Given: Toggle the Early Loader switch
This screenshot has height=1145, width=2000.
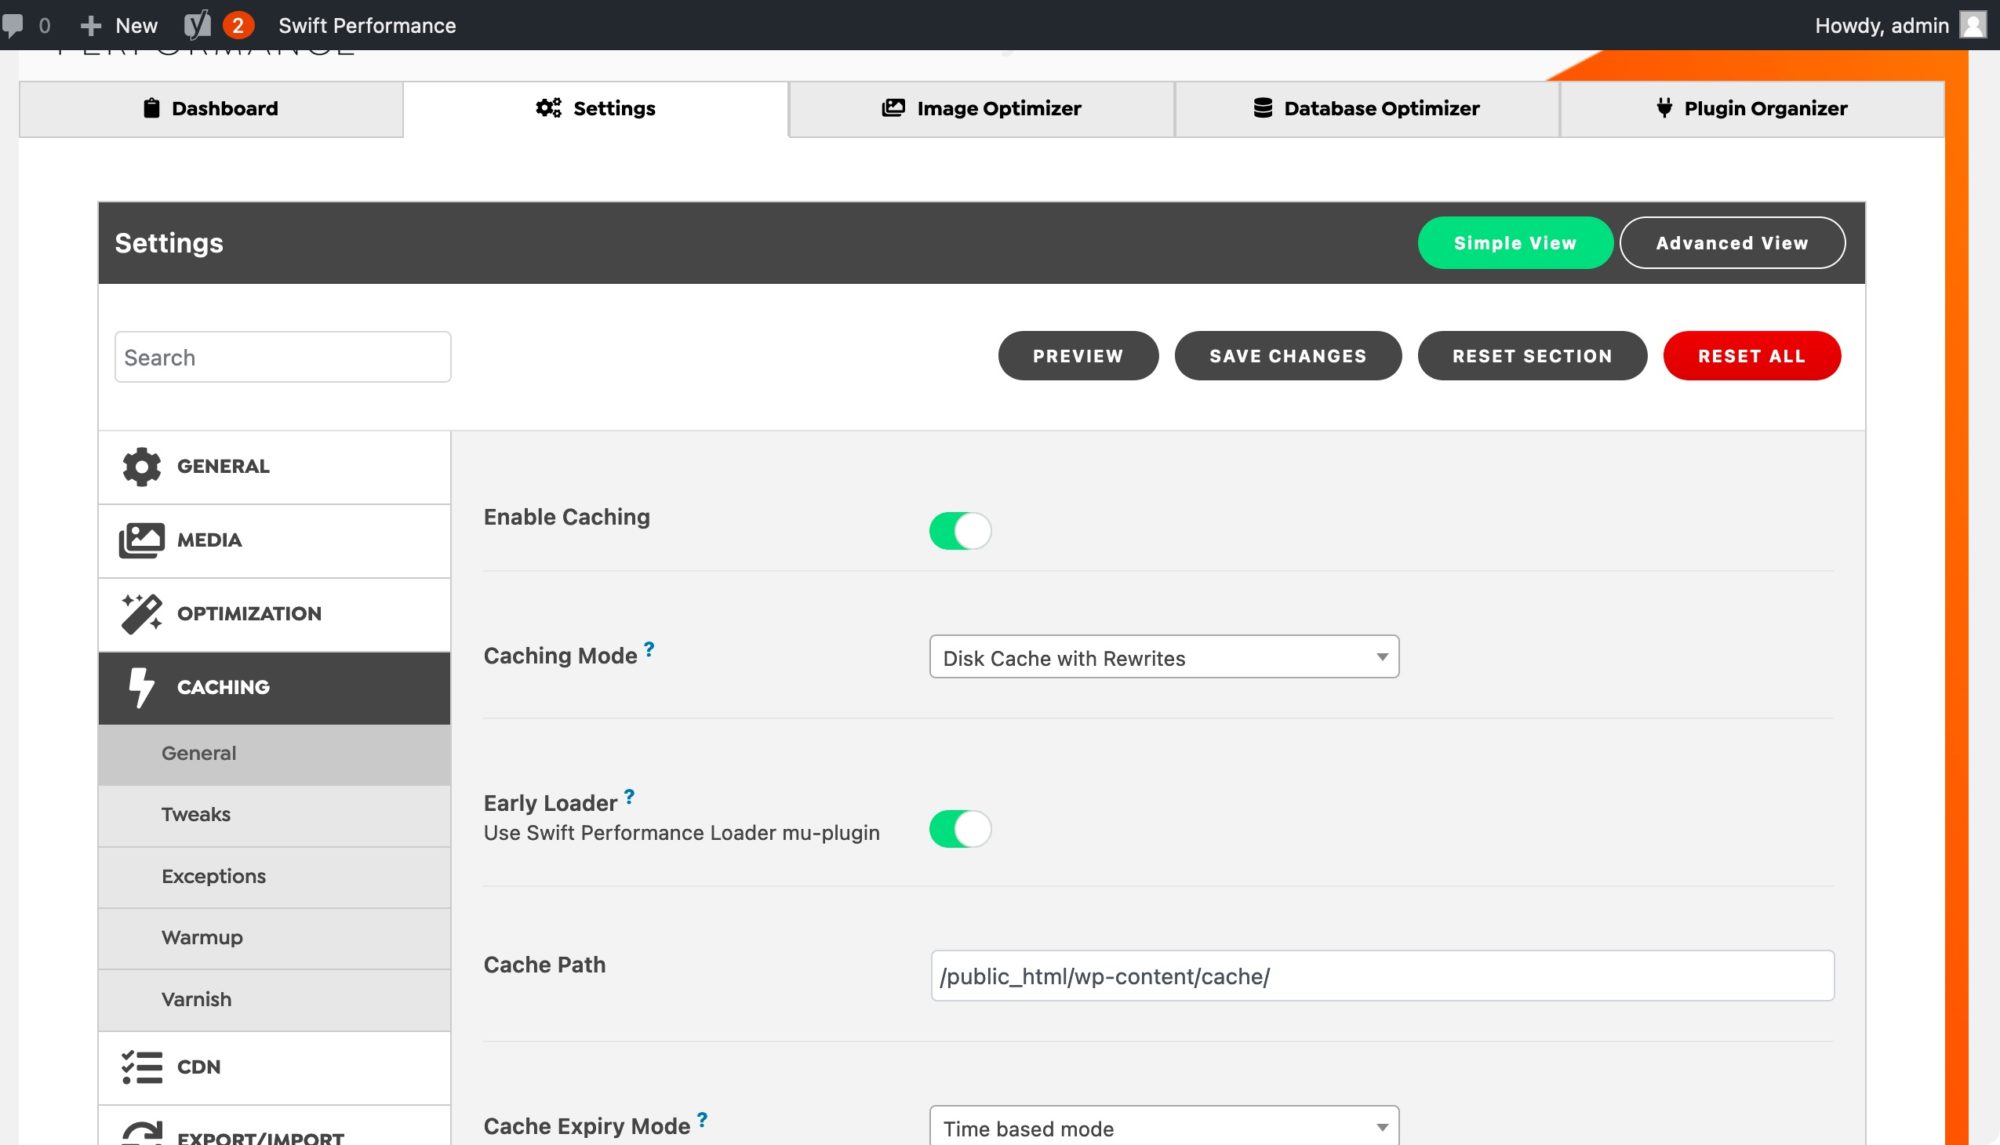Looking at the screenshot, I should coord(960,829).
